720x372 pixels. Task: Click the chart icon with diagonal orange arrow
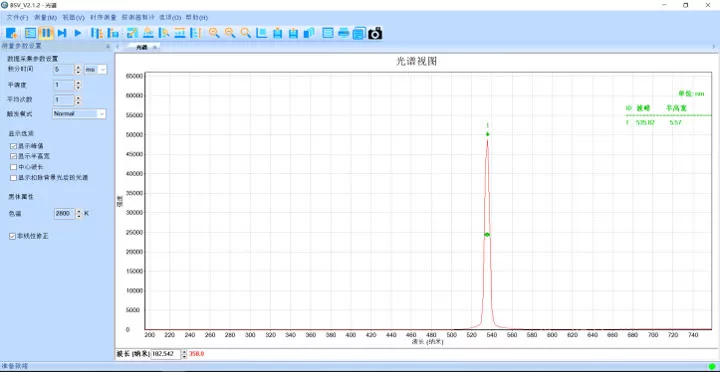[132, 33]
